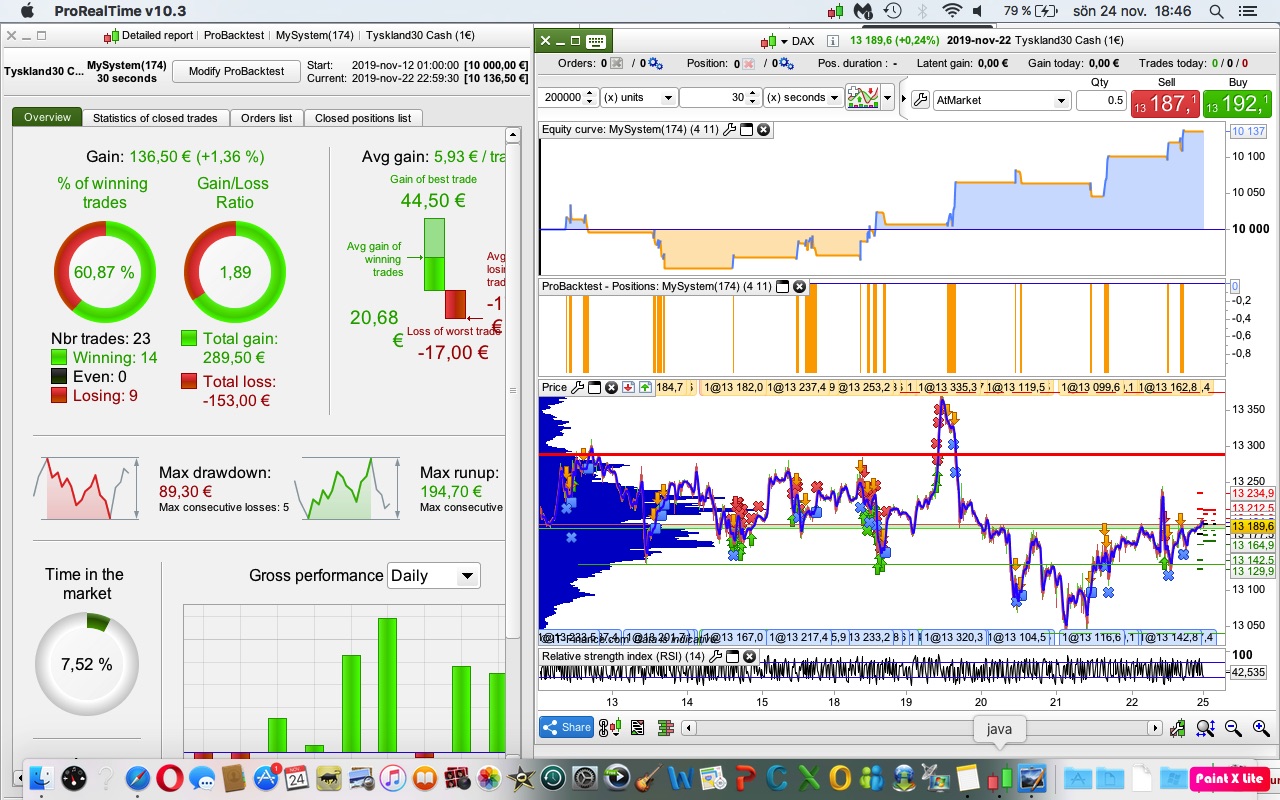Sell at 13 187 price button

tap(1165, 102)
